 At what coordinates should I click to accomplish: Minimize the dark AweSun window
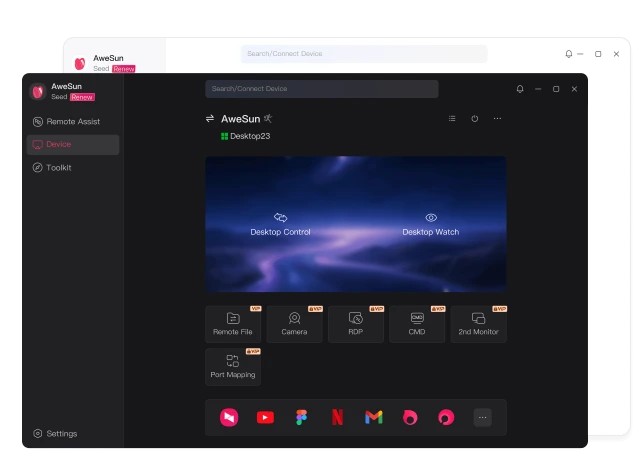[538, 89]
